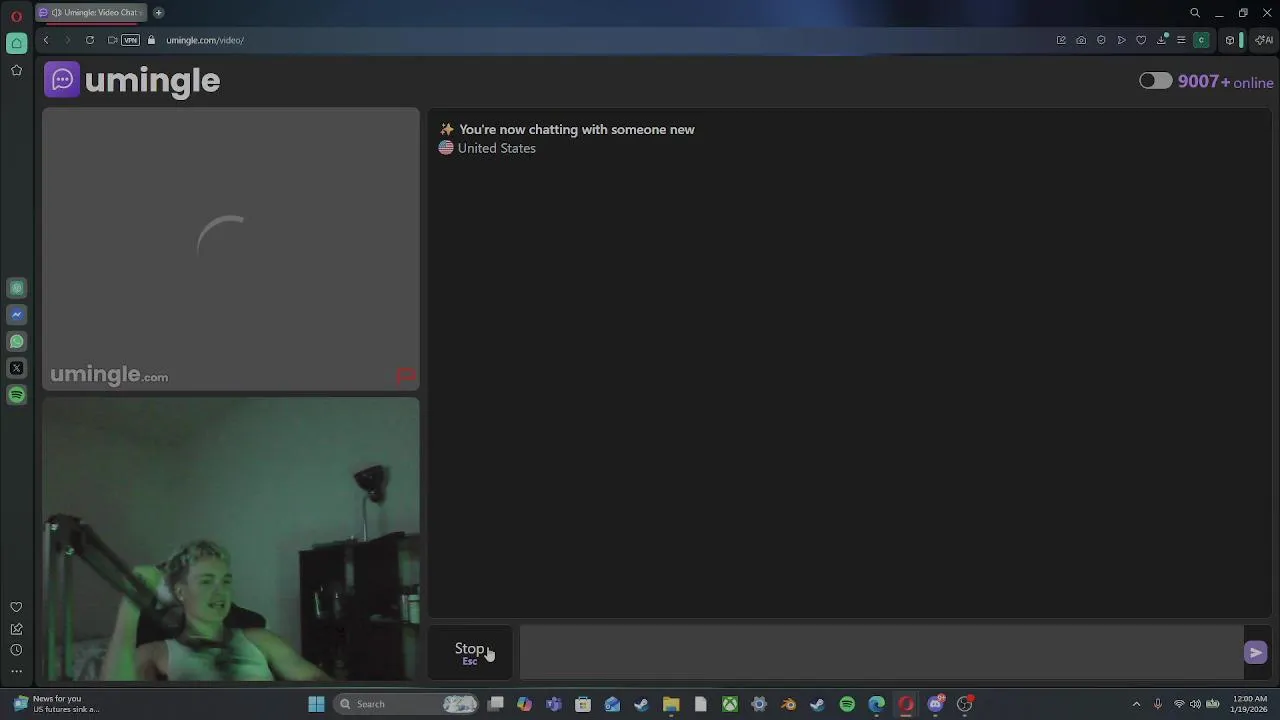
Task: Click the site lock security icon
Action: 152,40
